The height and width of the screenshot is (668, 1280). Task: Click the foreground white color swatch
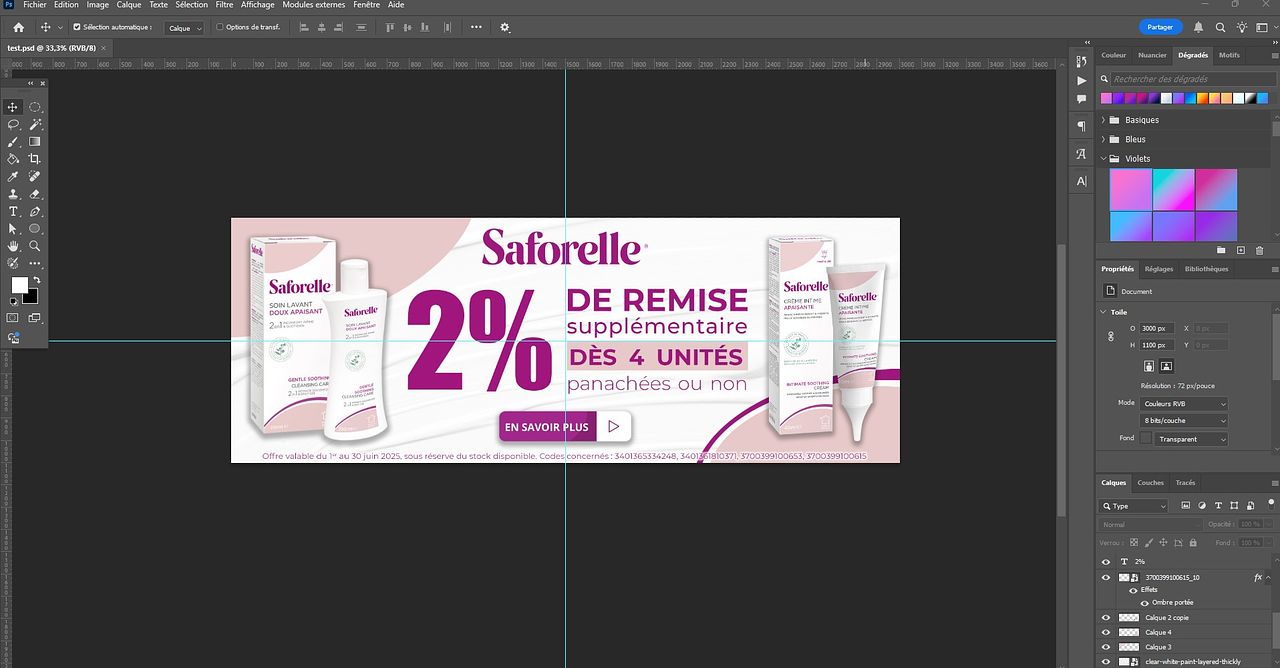(18, 284)
